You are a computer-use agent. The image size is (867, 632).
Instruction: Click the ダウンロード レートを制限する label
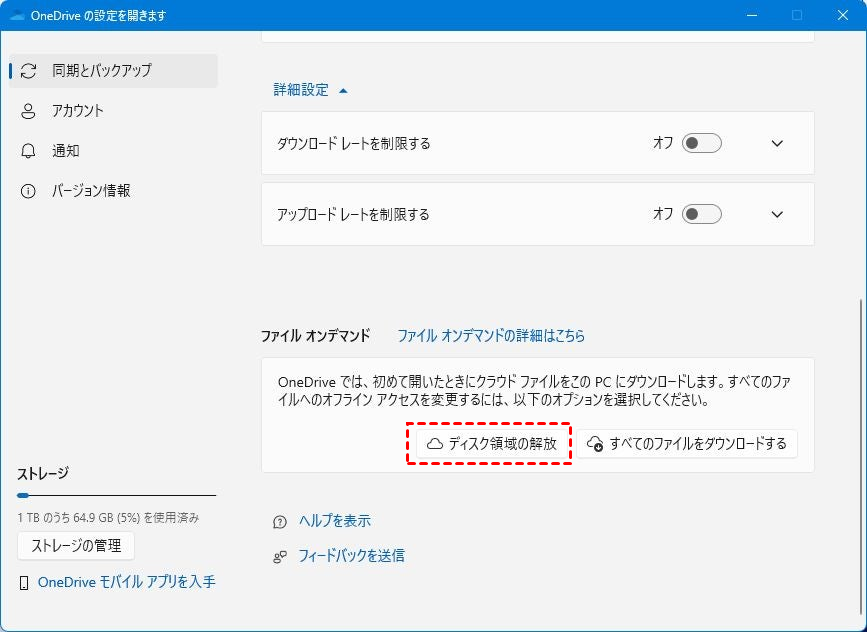point(353,144)
